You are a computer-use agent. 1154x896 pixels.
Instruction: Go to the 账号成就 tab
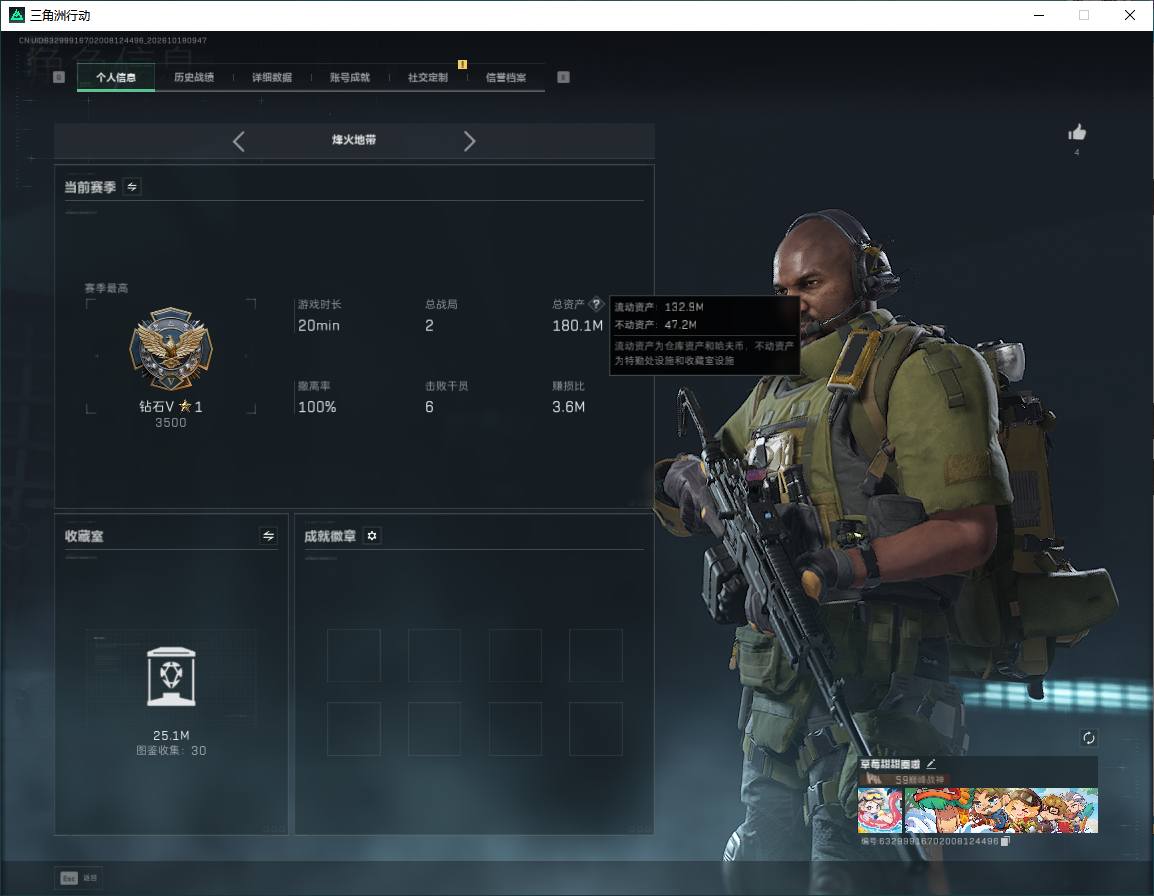coord(350,77)
